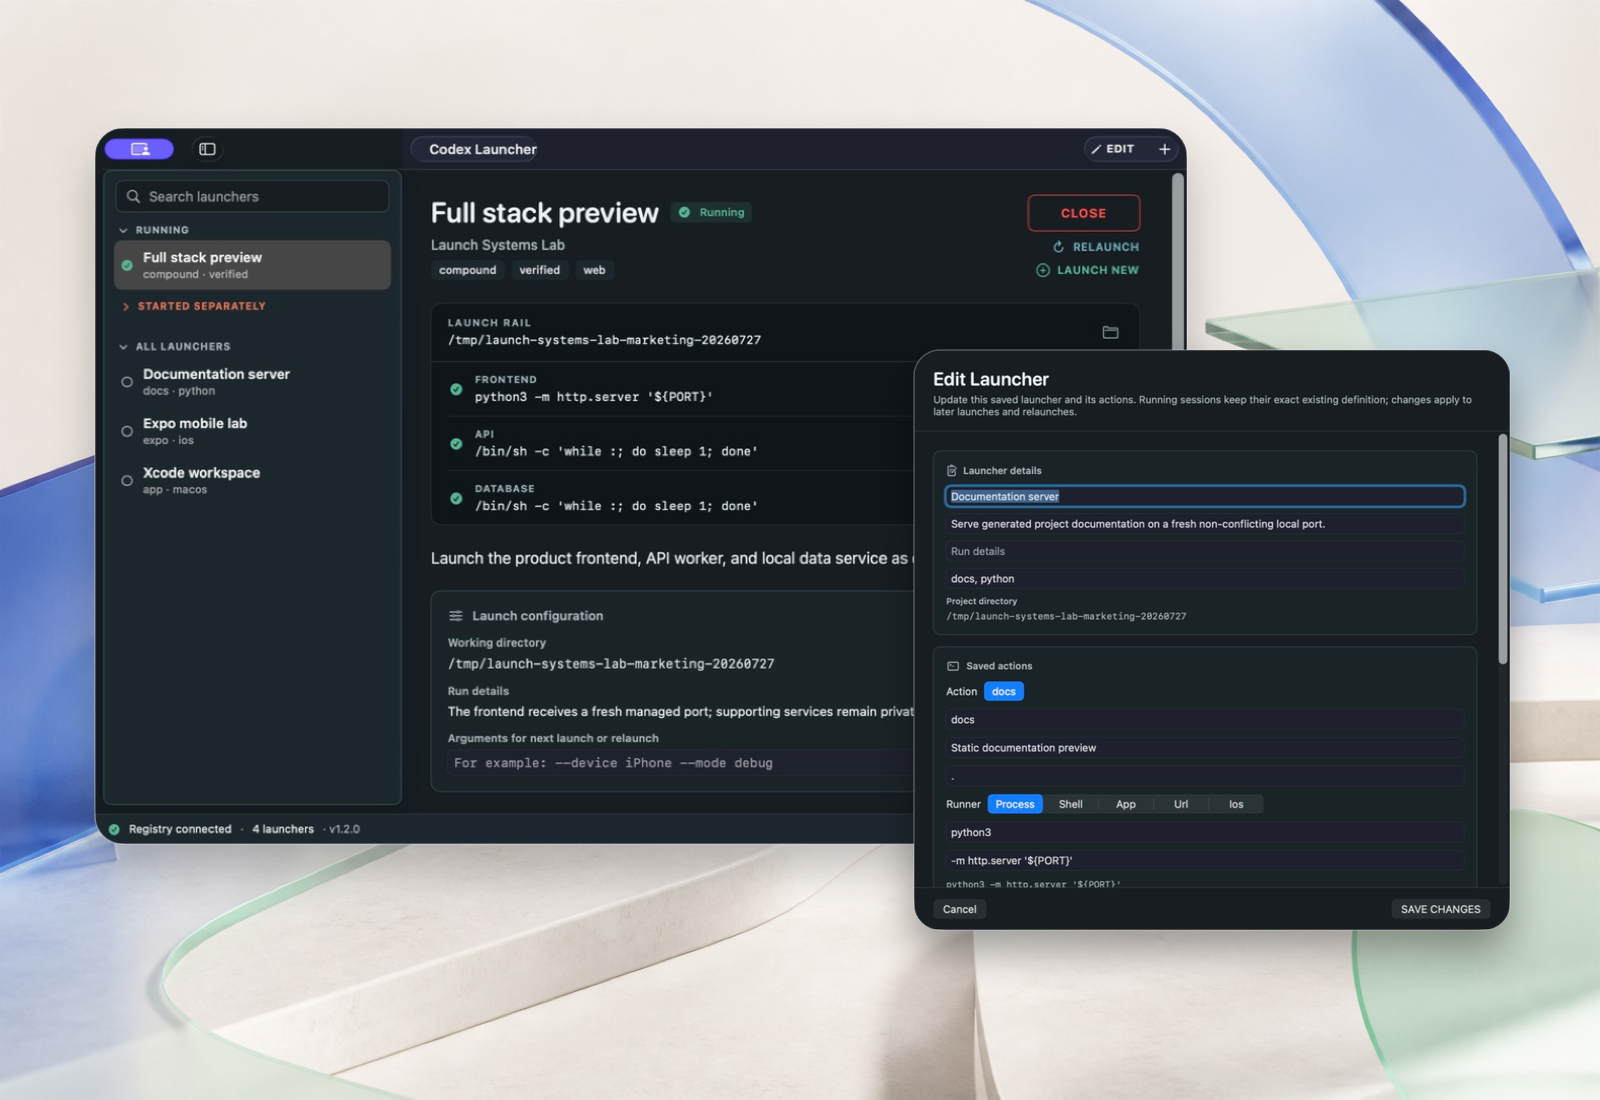Viewport: 1600px width, 1100px height.
Task: Open the Launch Rail folder icon
Action: pyautogui.click(x=1110, y=332)
